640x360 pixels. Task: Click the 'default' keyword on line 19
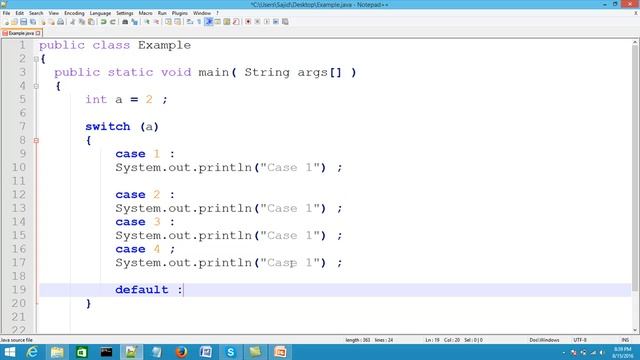click(x=142, y=290)
